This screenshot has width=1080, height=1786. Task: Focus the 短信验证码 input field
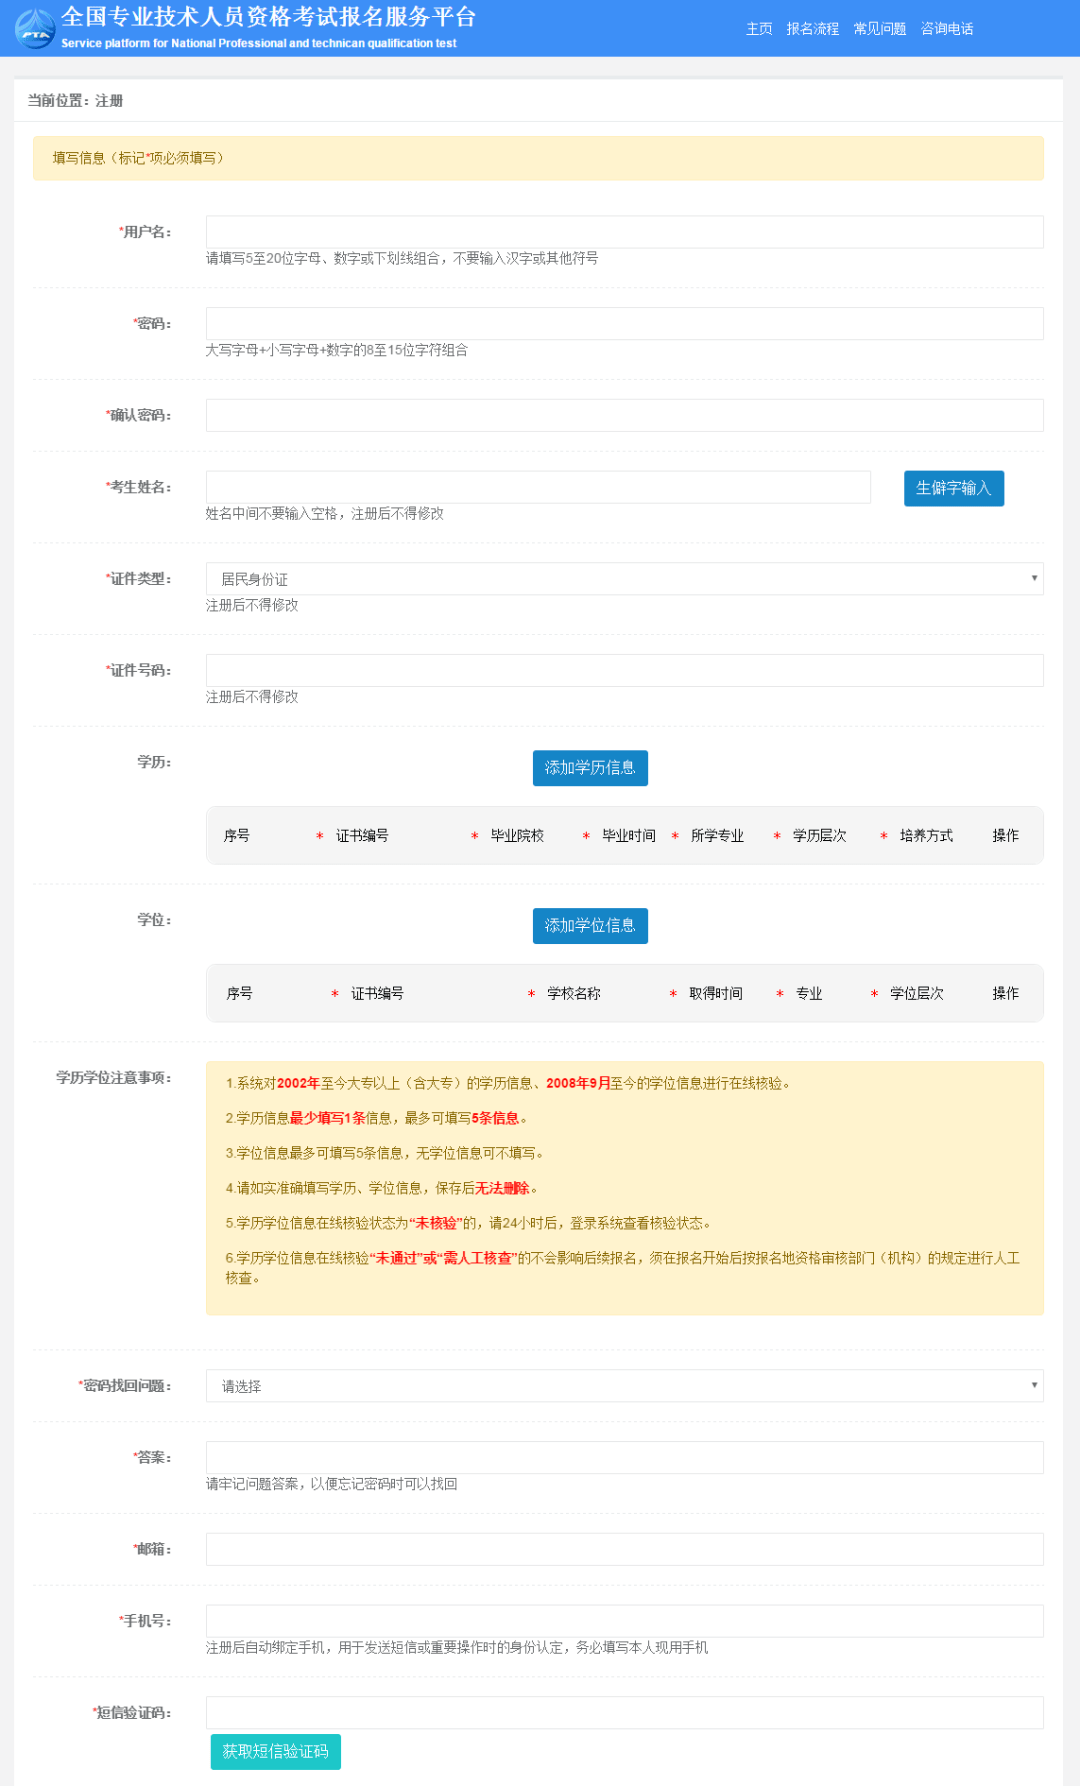click(624, 1712)
